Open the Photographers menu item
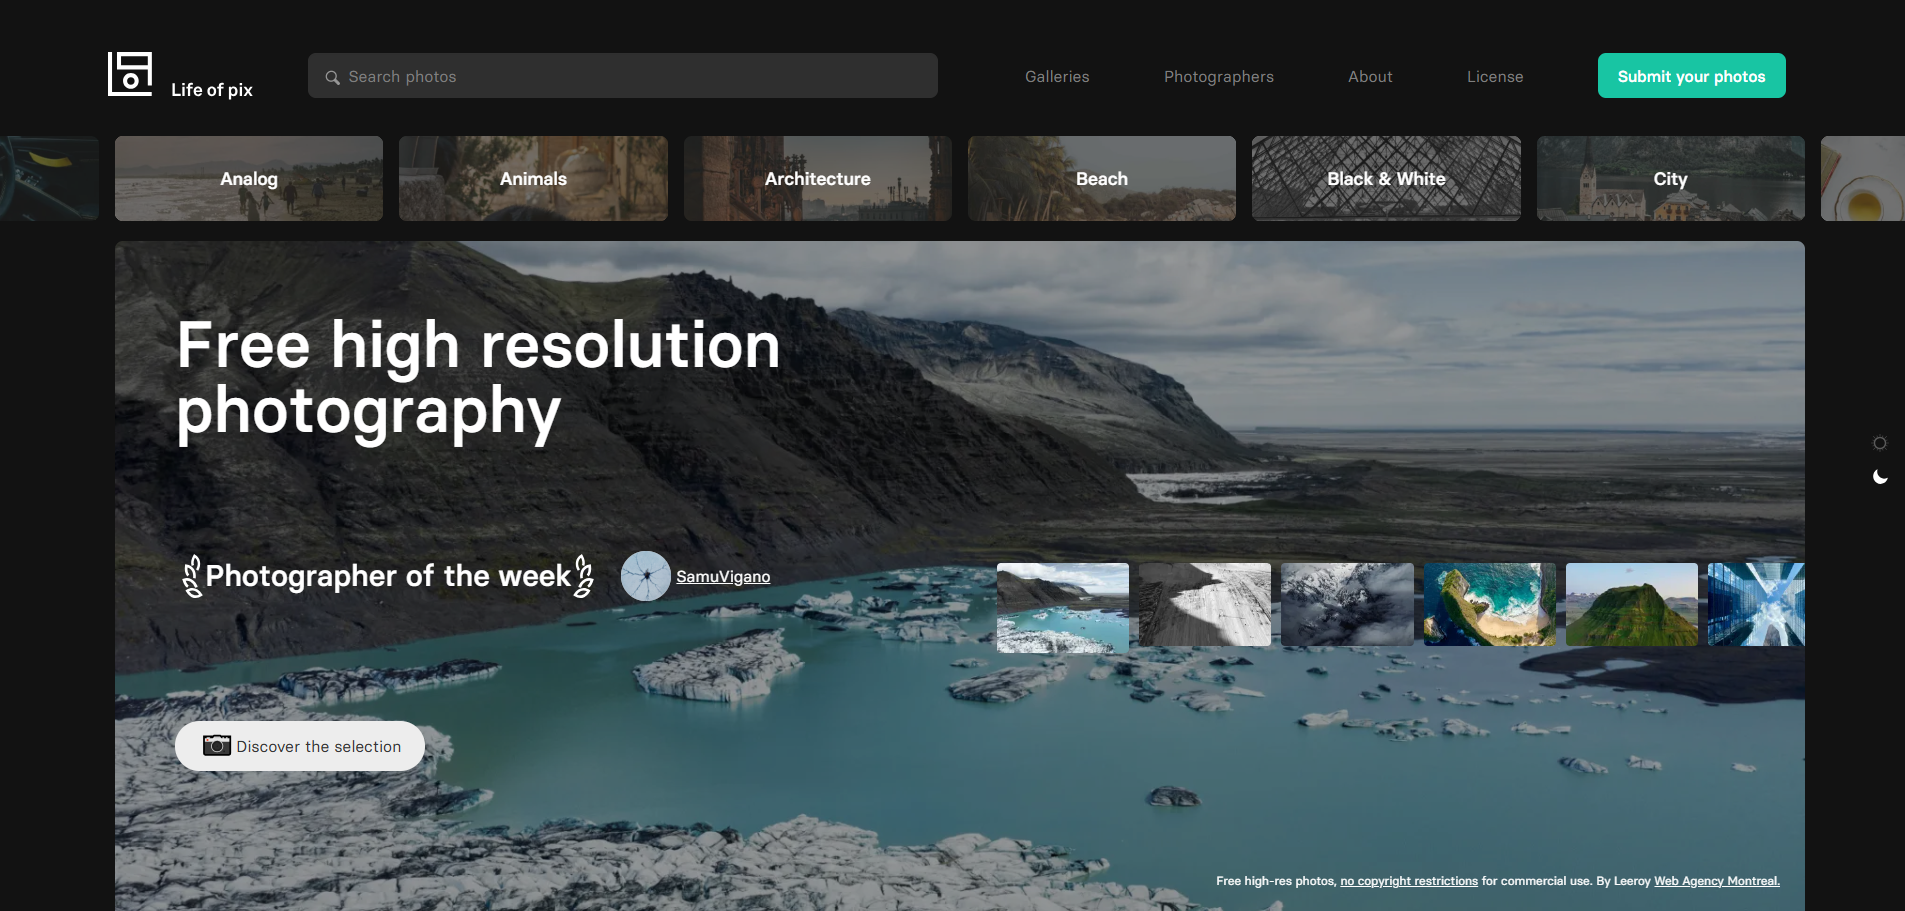Viewport: 1905px width, 911px height. pos(1219,77)
